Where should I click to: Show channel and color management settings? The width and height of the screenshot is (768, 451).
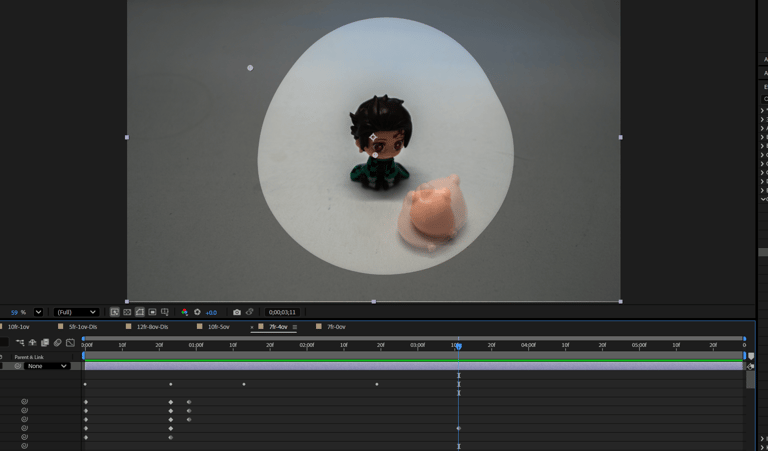pyautogui.click(x=185, y=312)
